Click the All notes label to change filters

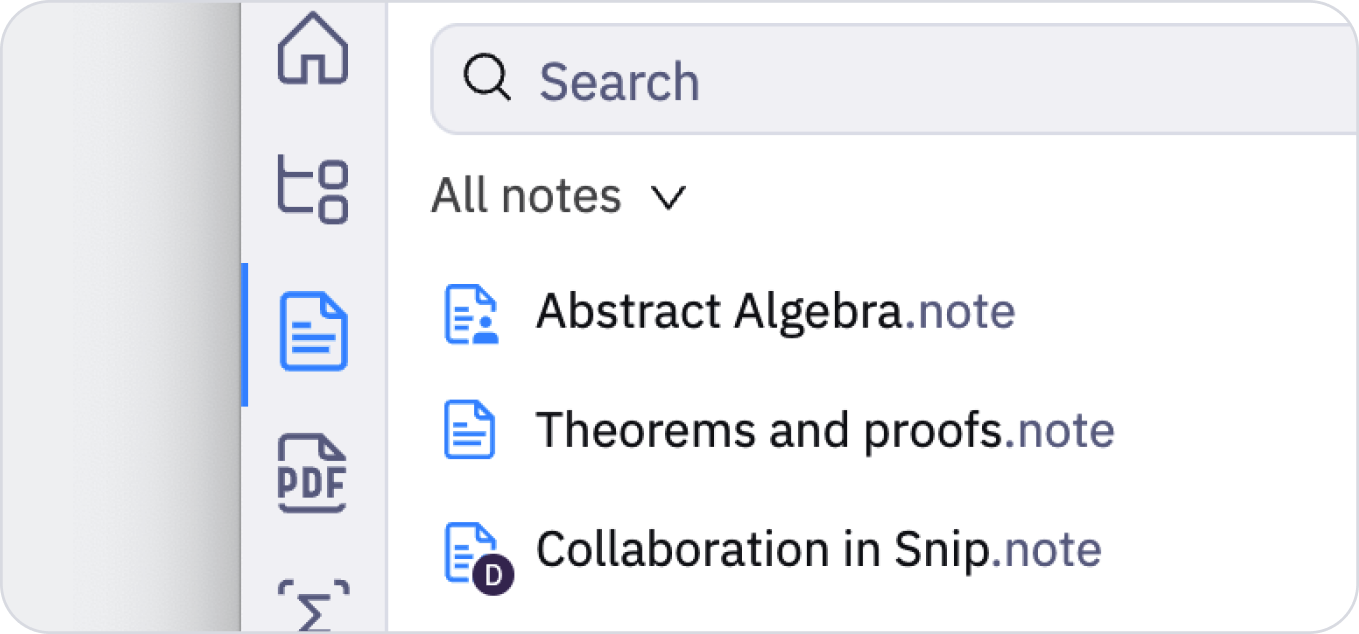pos(524,196)
